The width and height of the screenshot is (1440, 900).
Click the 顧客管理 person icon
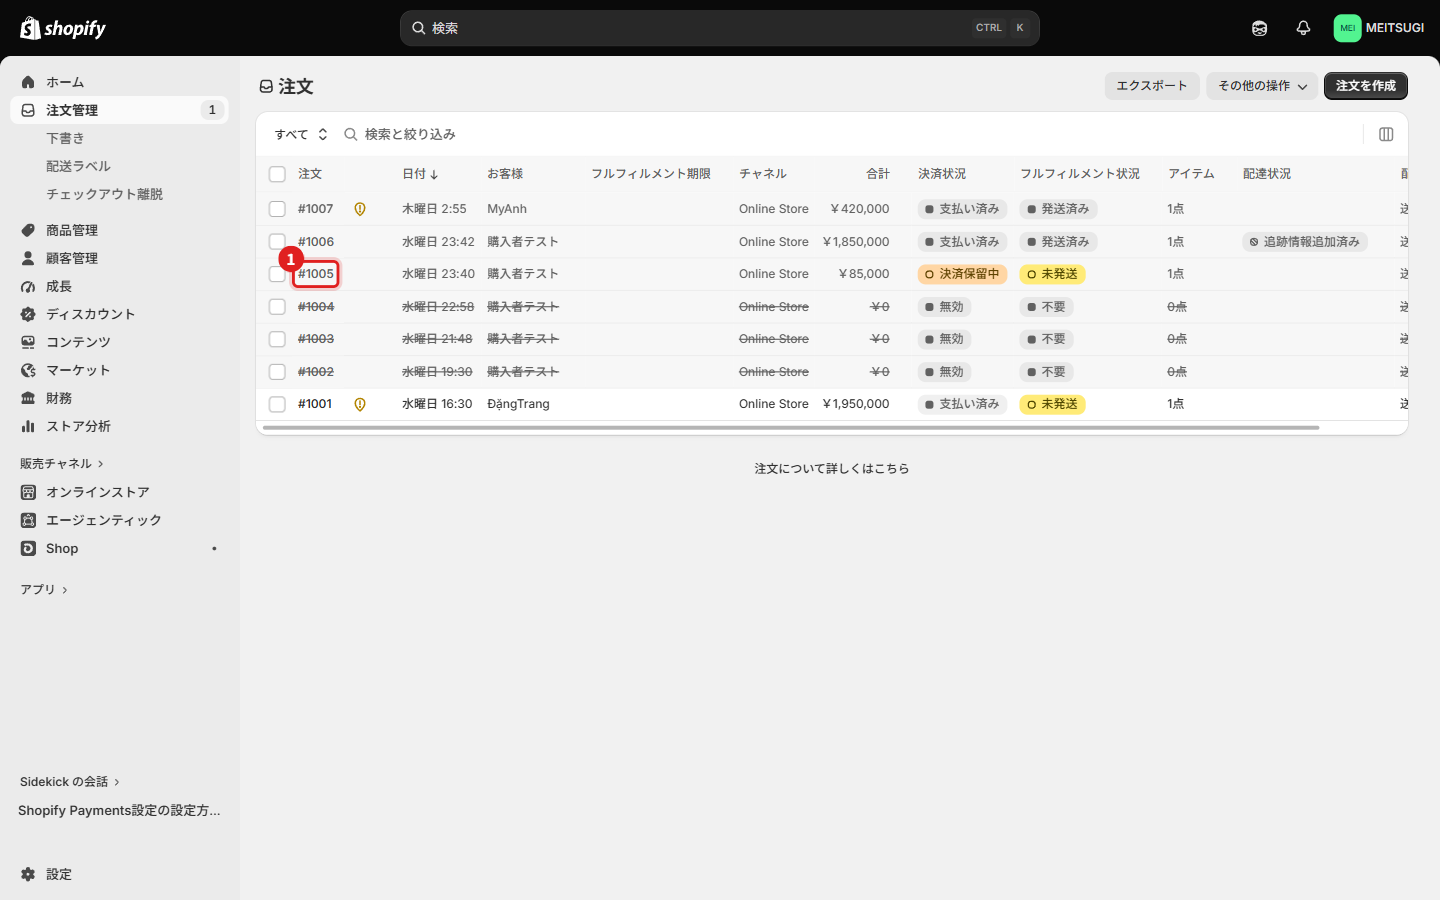28,258
